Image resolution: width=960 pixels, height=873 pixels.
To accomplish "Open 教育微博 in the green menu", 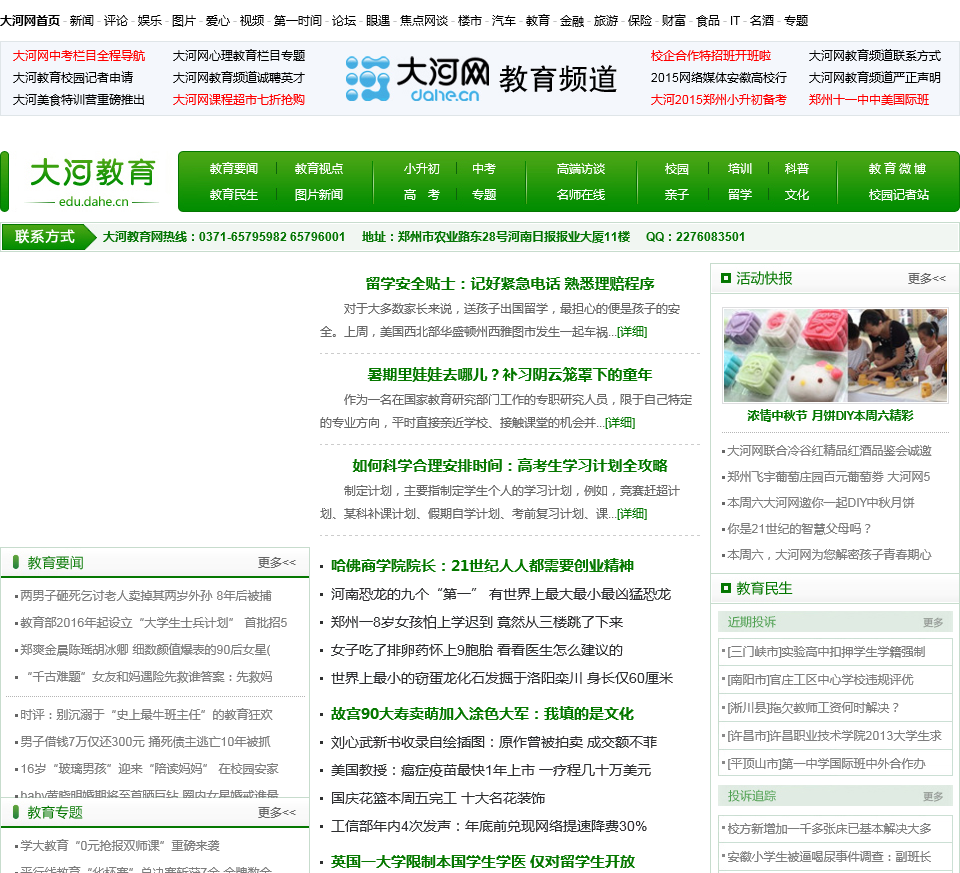I will pos(897,168).
